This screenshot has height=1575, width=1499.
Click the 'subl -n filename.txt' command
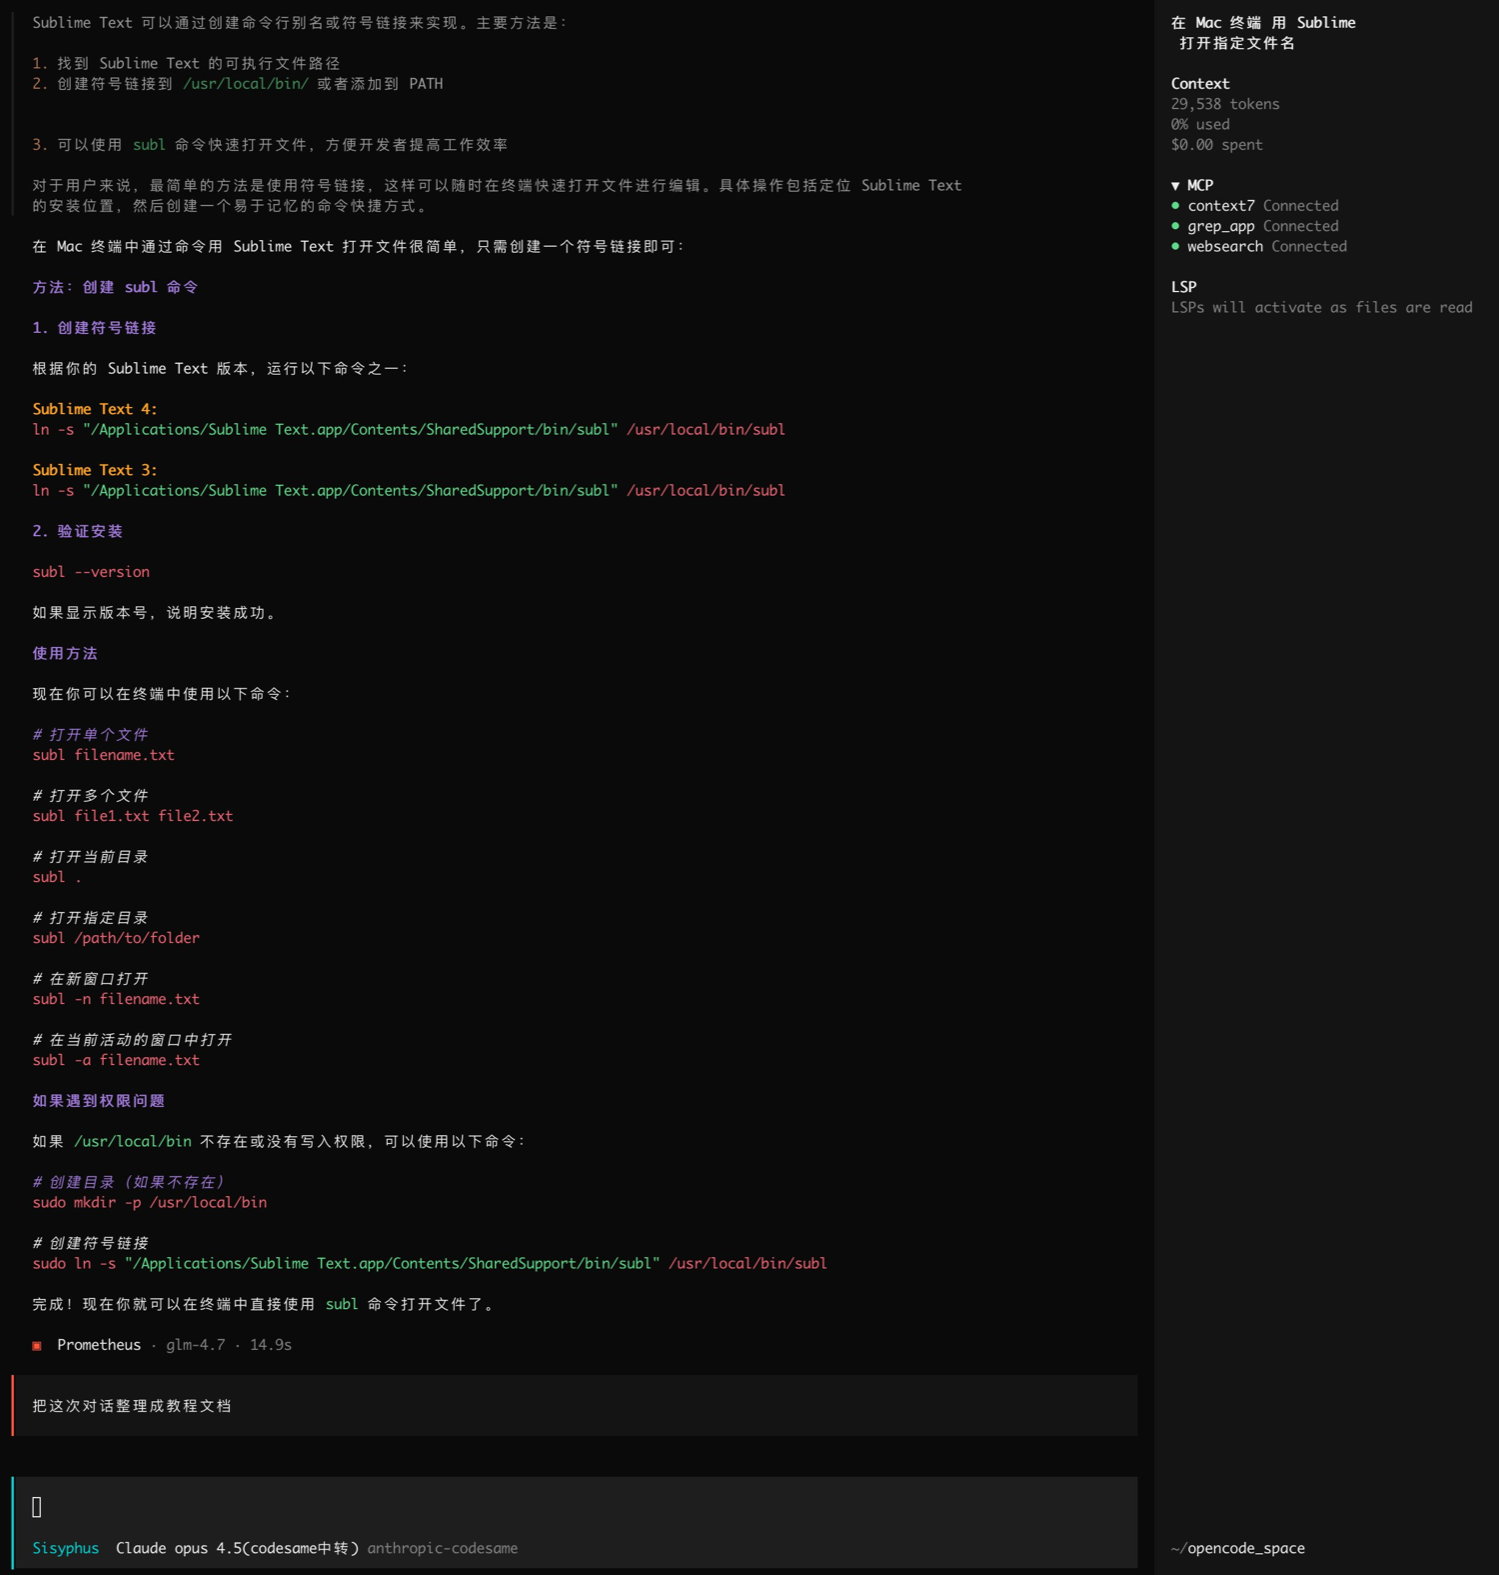click(116, 999)
